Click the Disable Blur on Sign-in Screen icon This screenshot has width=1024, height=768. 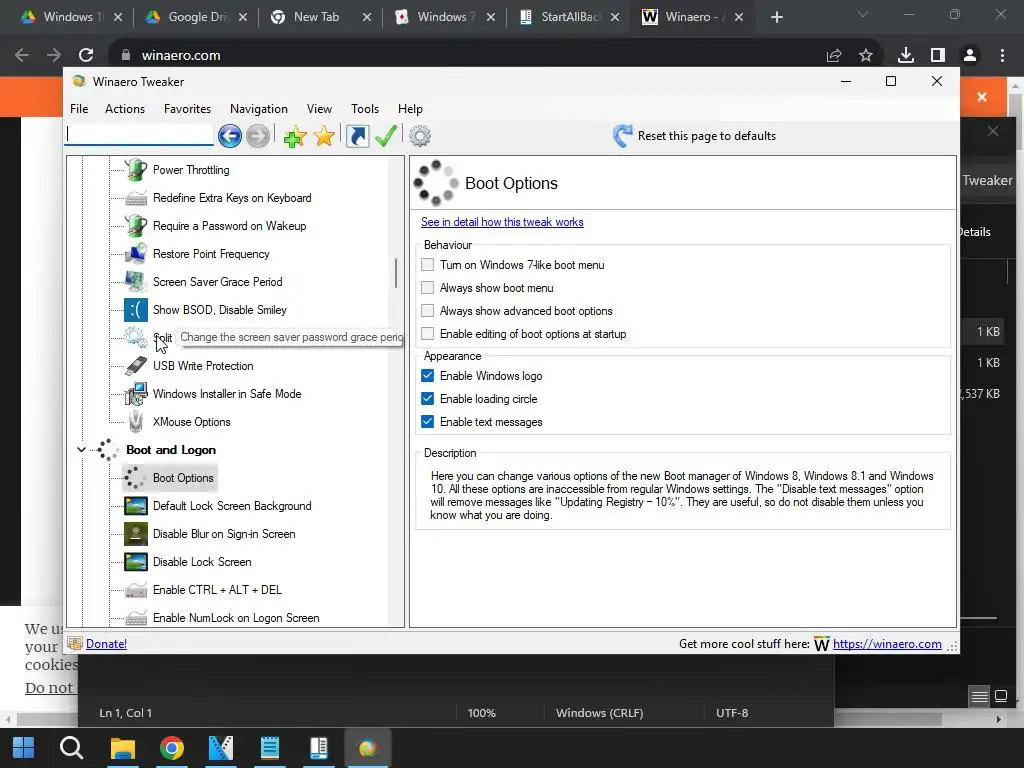136,534
